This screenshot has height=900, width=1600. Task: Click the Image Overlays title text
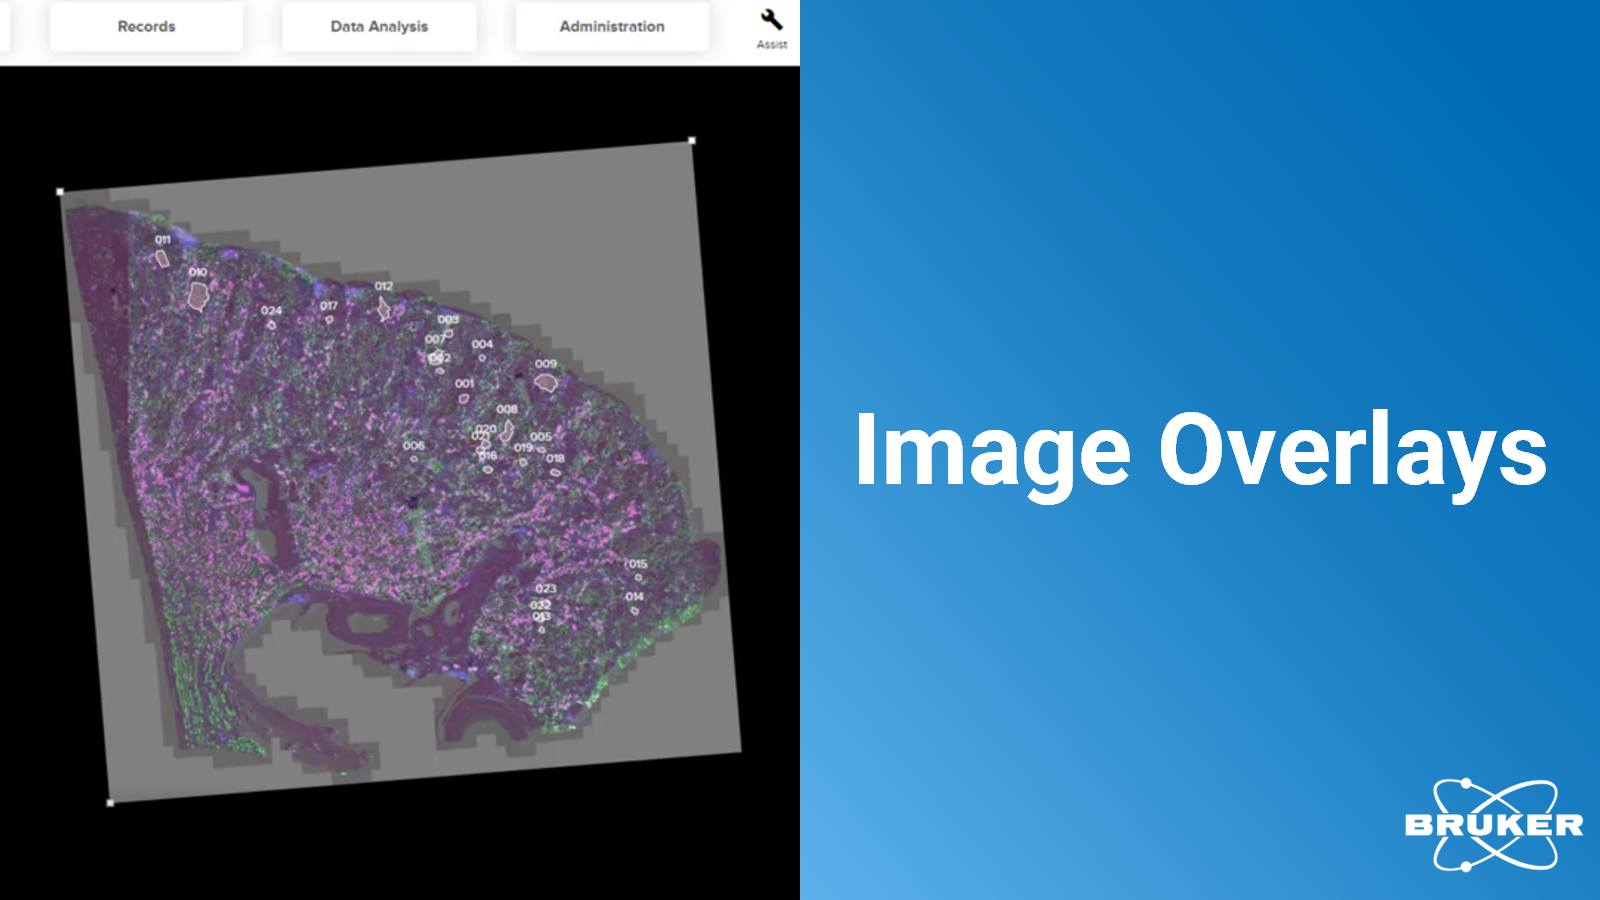1200,452
